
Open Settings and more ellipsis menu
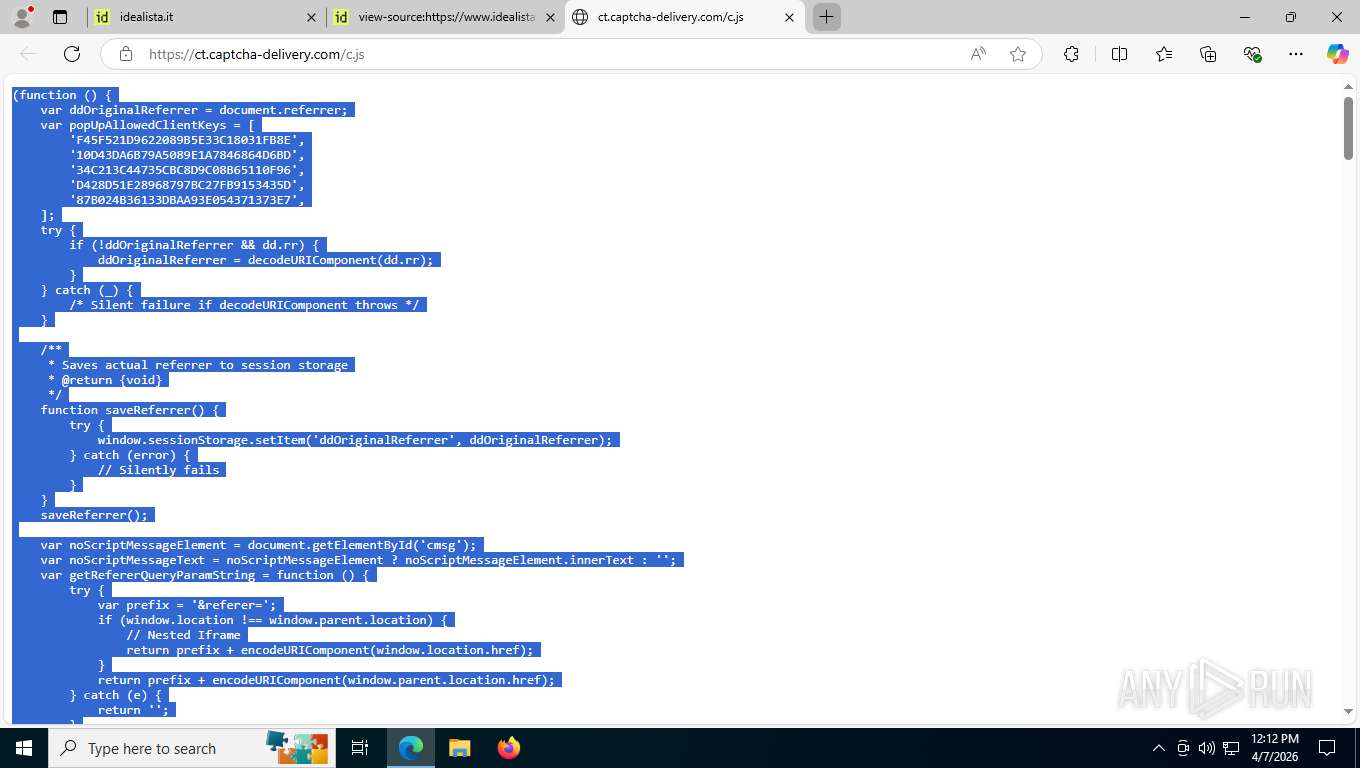(x=1296, y=54)
